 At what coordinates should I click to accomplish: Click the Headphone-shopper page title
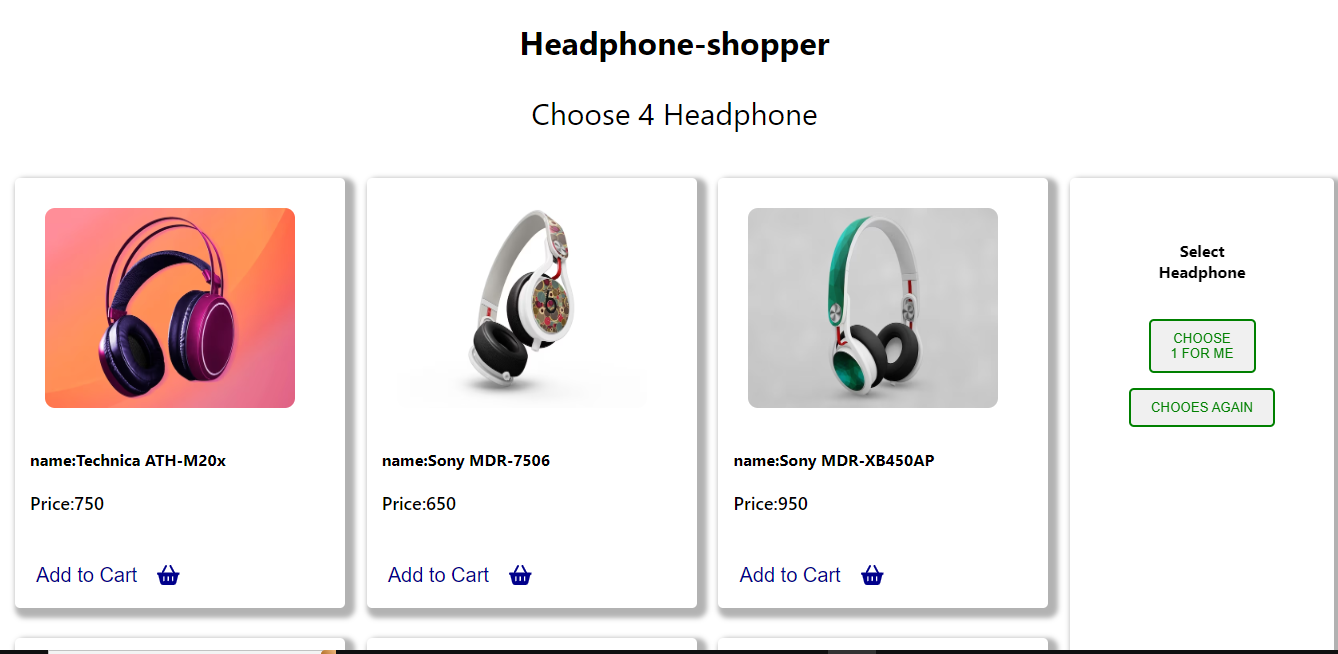click(x=675, y=44)
